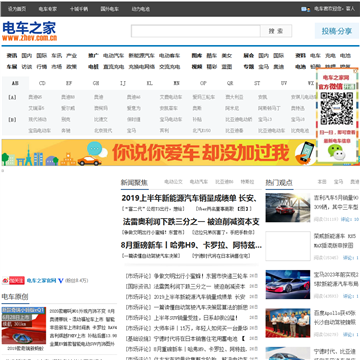The height and width of the screenshot is (360, 360).
Task: Open the 美女 gallery link
Action: coord(227,56)
